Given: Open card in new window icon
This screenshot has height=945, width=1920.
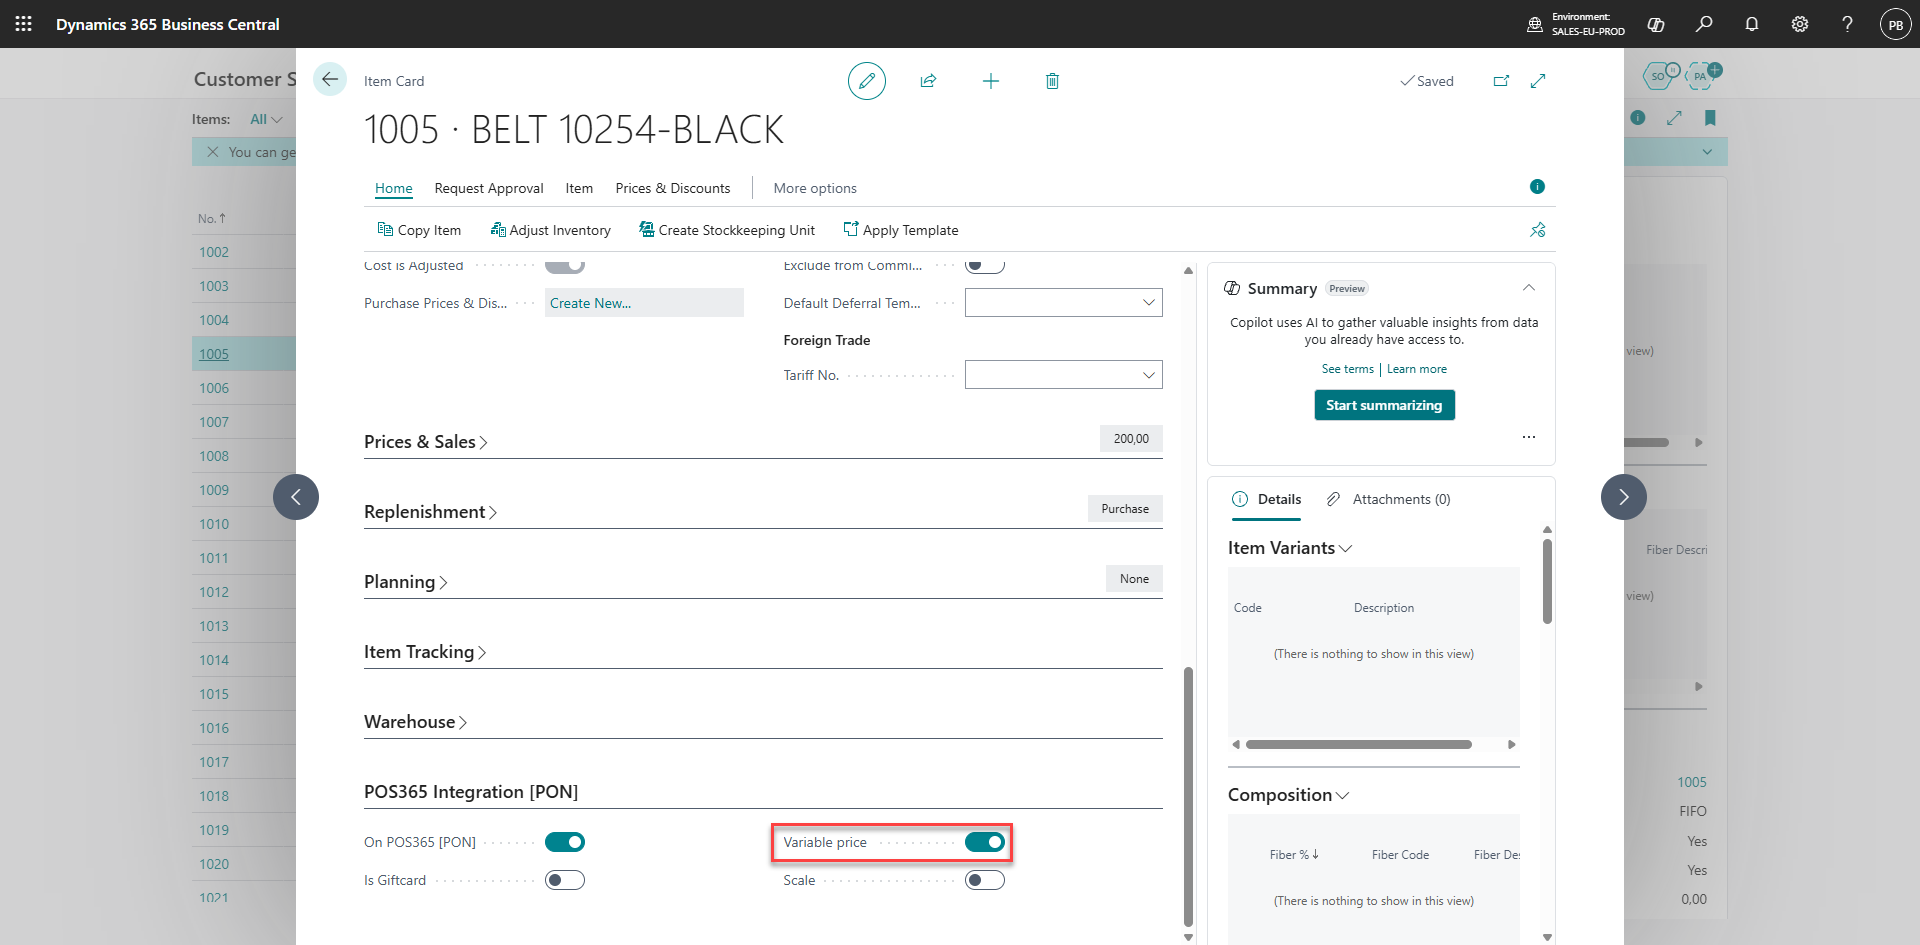Looking at the screenshot, I should (x=1501, y=81).
